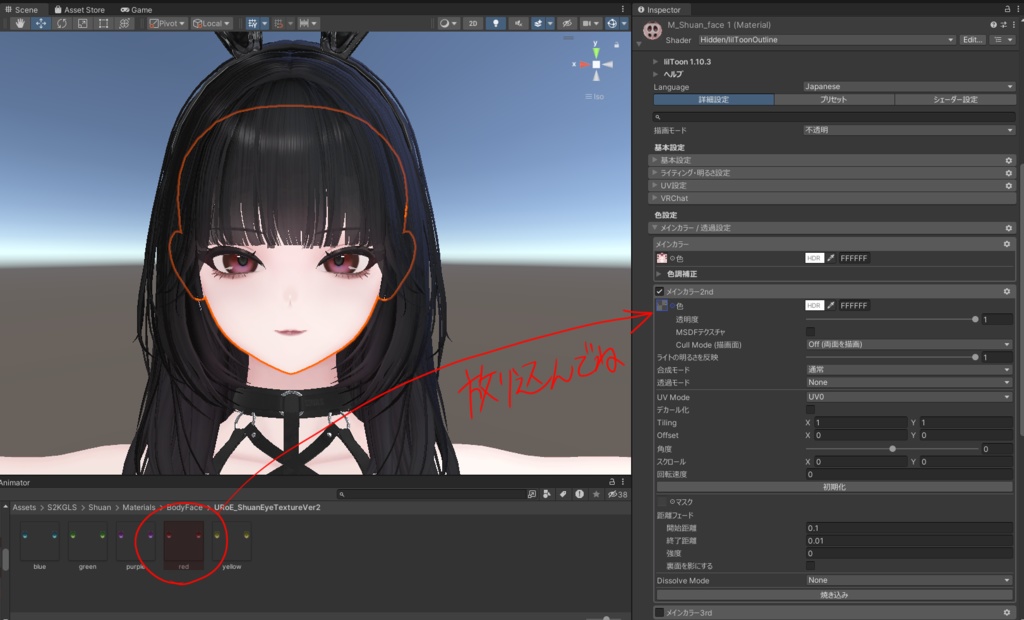Open the Pivot handle position dropdown
The height and width of the screenshot is (620, 1024).
167,24
